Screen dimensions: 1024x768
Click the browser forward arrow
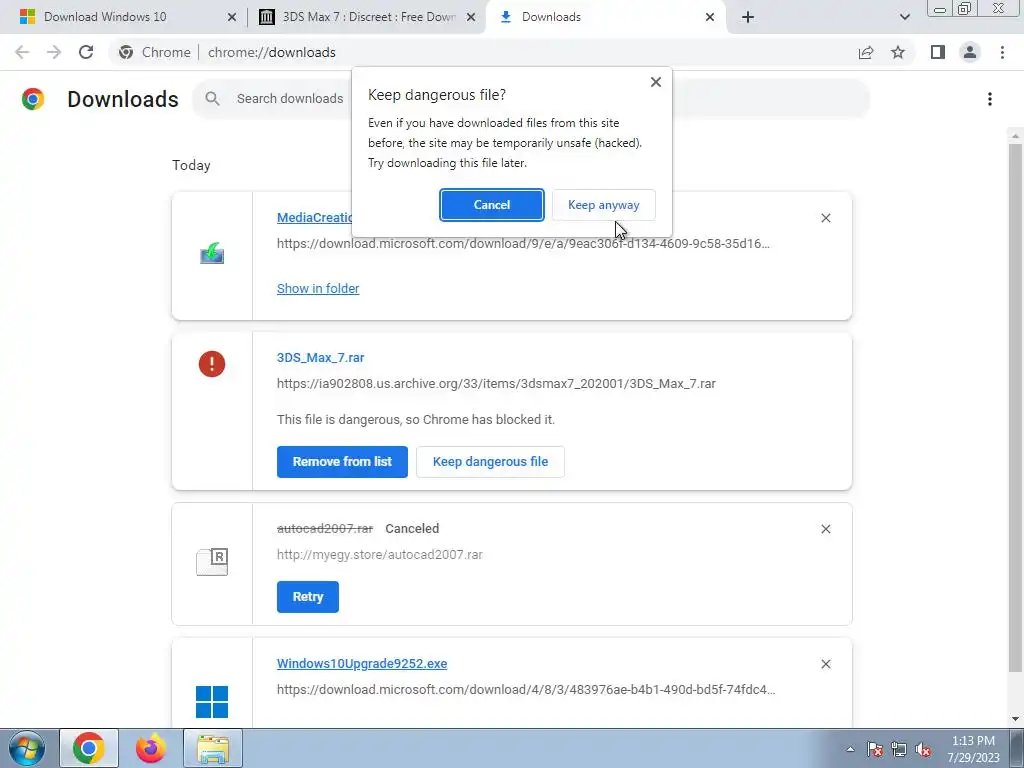point(54,52)
